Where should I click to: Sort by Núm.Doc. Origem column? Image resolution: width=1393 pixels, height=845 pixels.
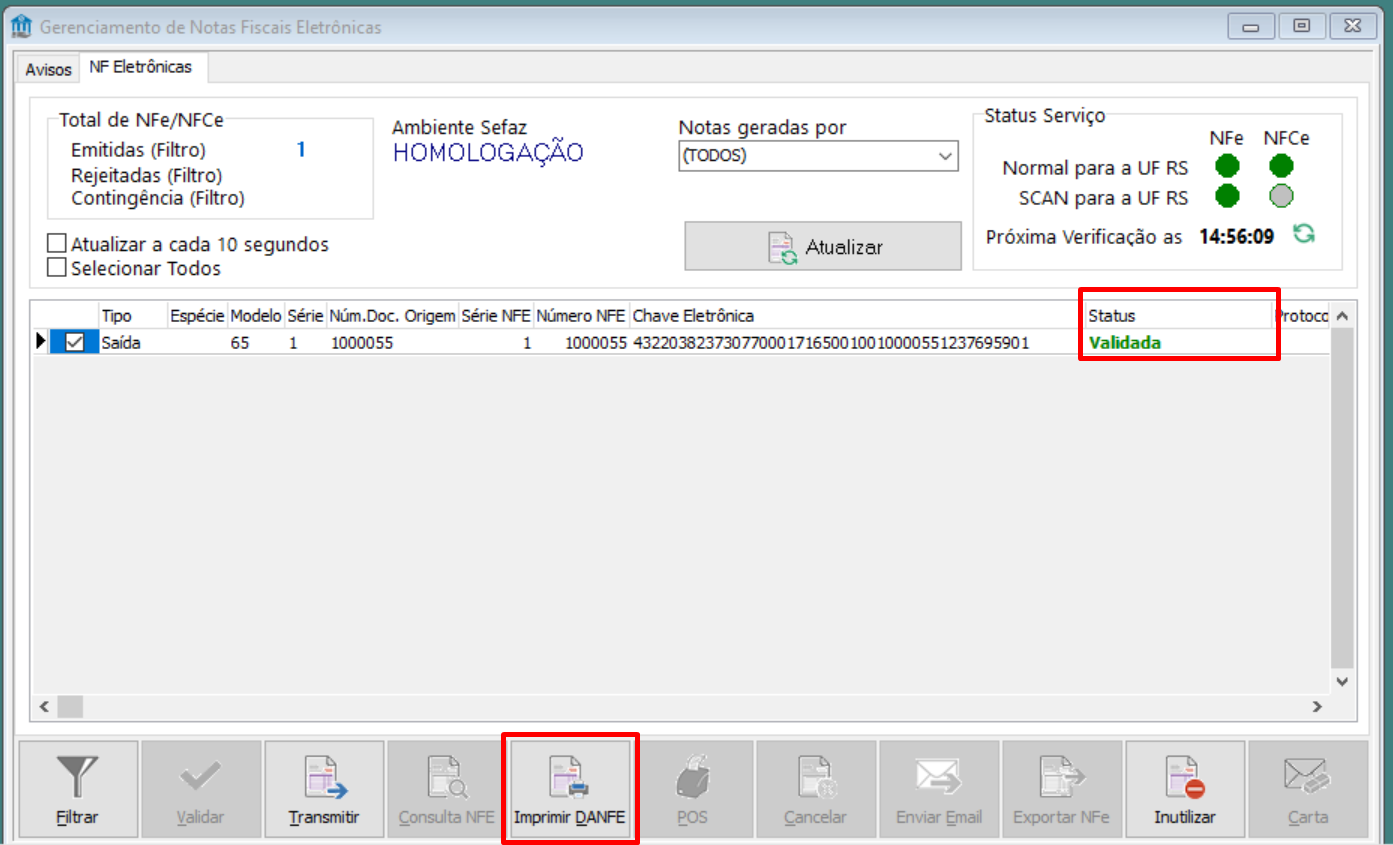click(x=393, y=316)
